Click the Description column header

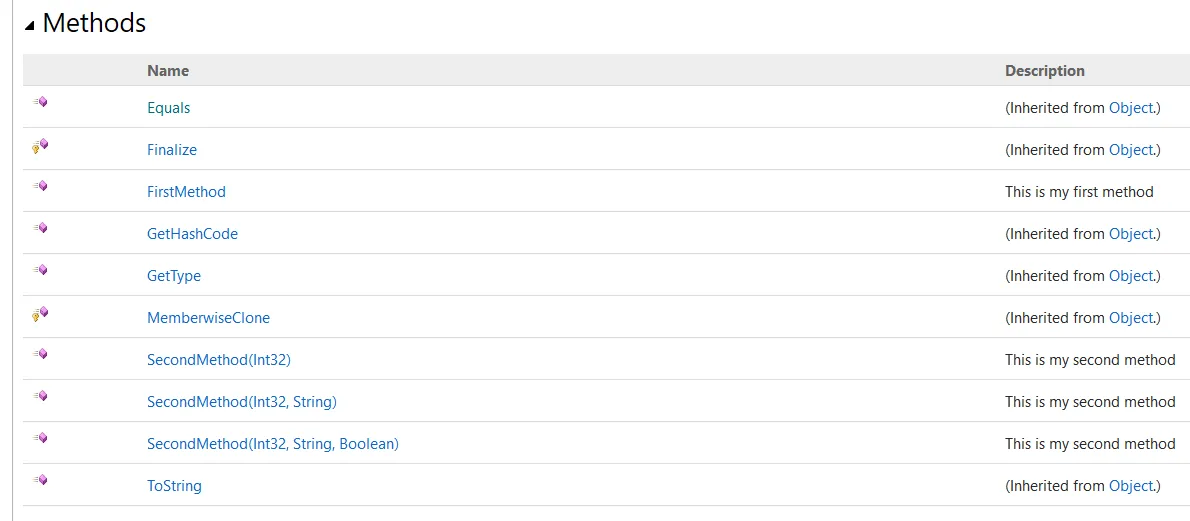pos(1044,71)
